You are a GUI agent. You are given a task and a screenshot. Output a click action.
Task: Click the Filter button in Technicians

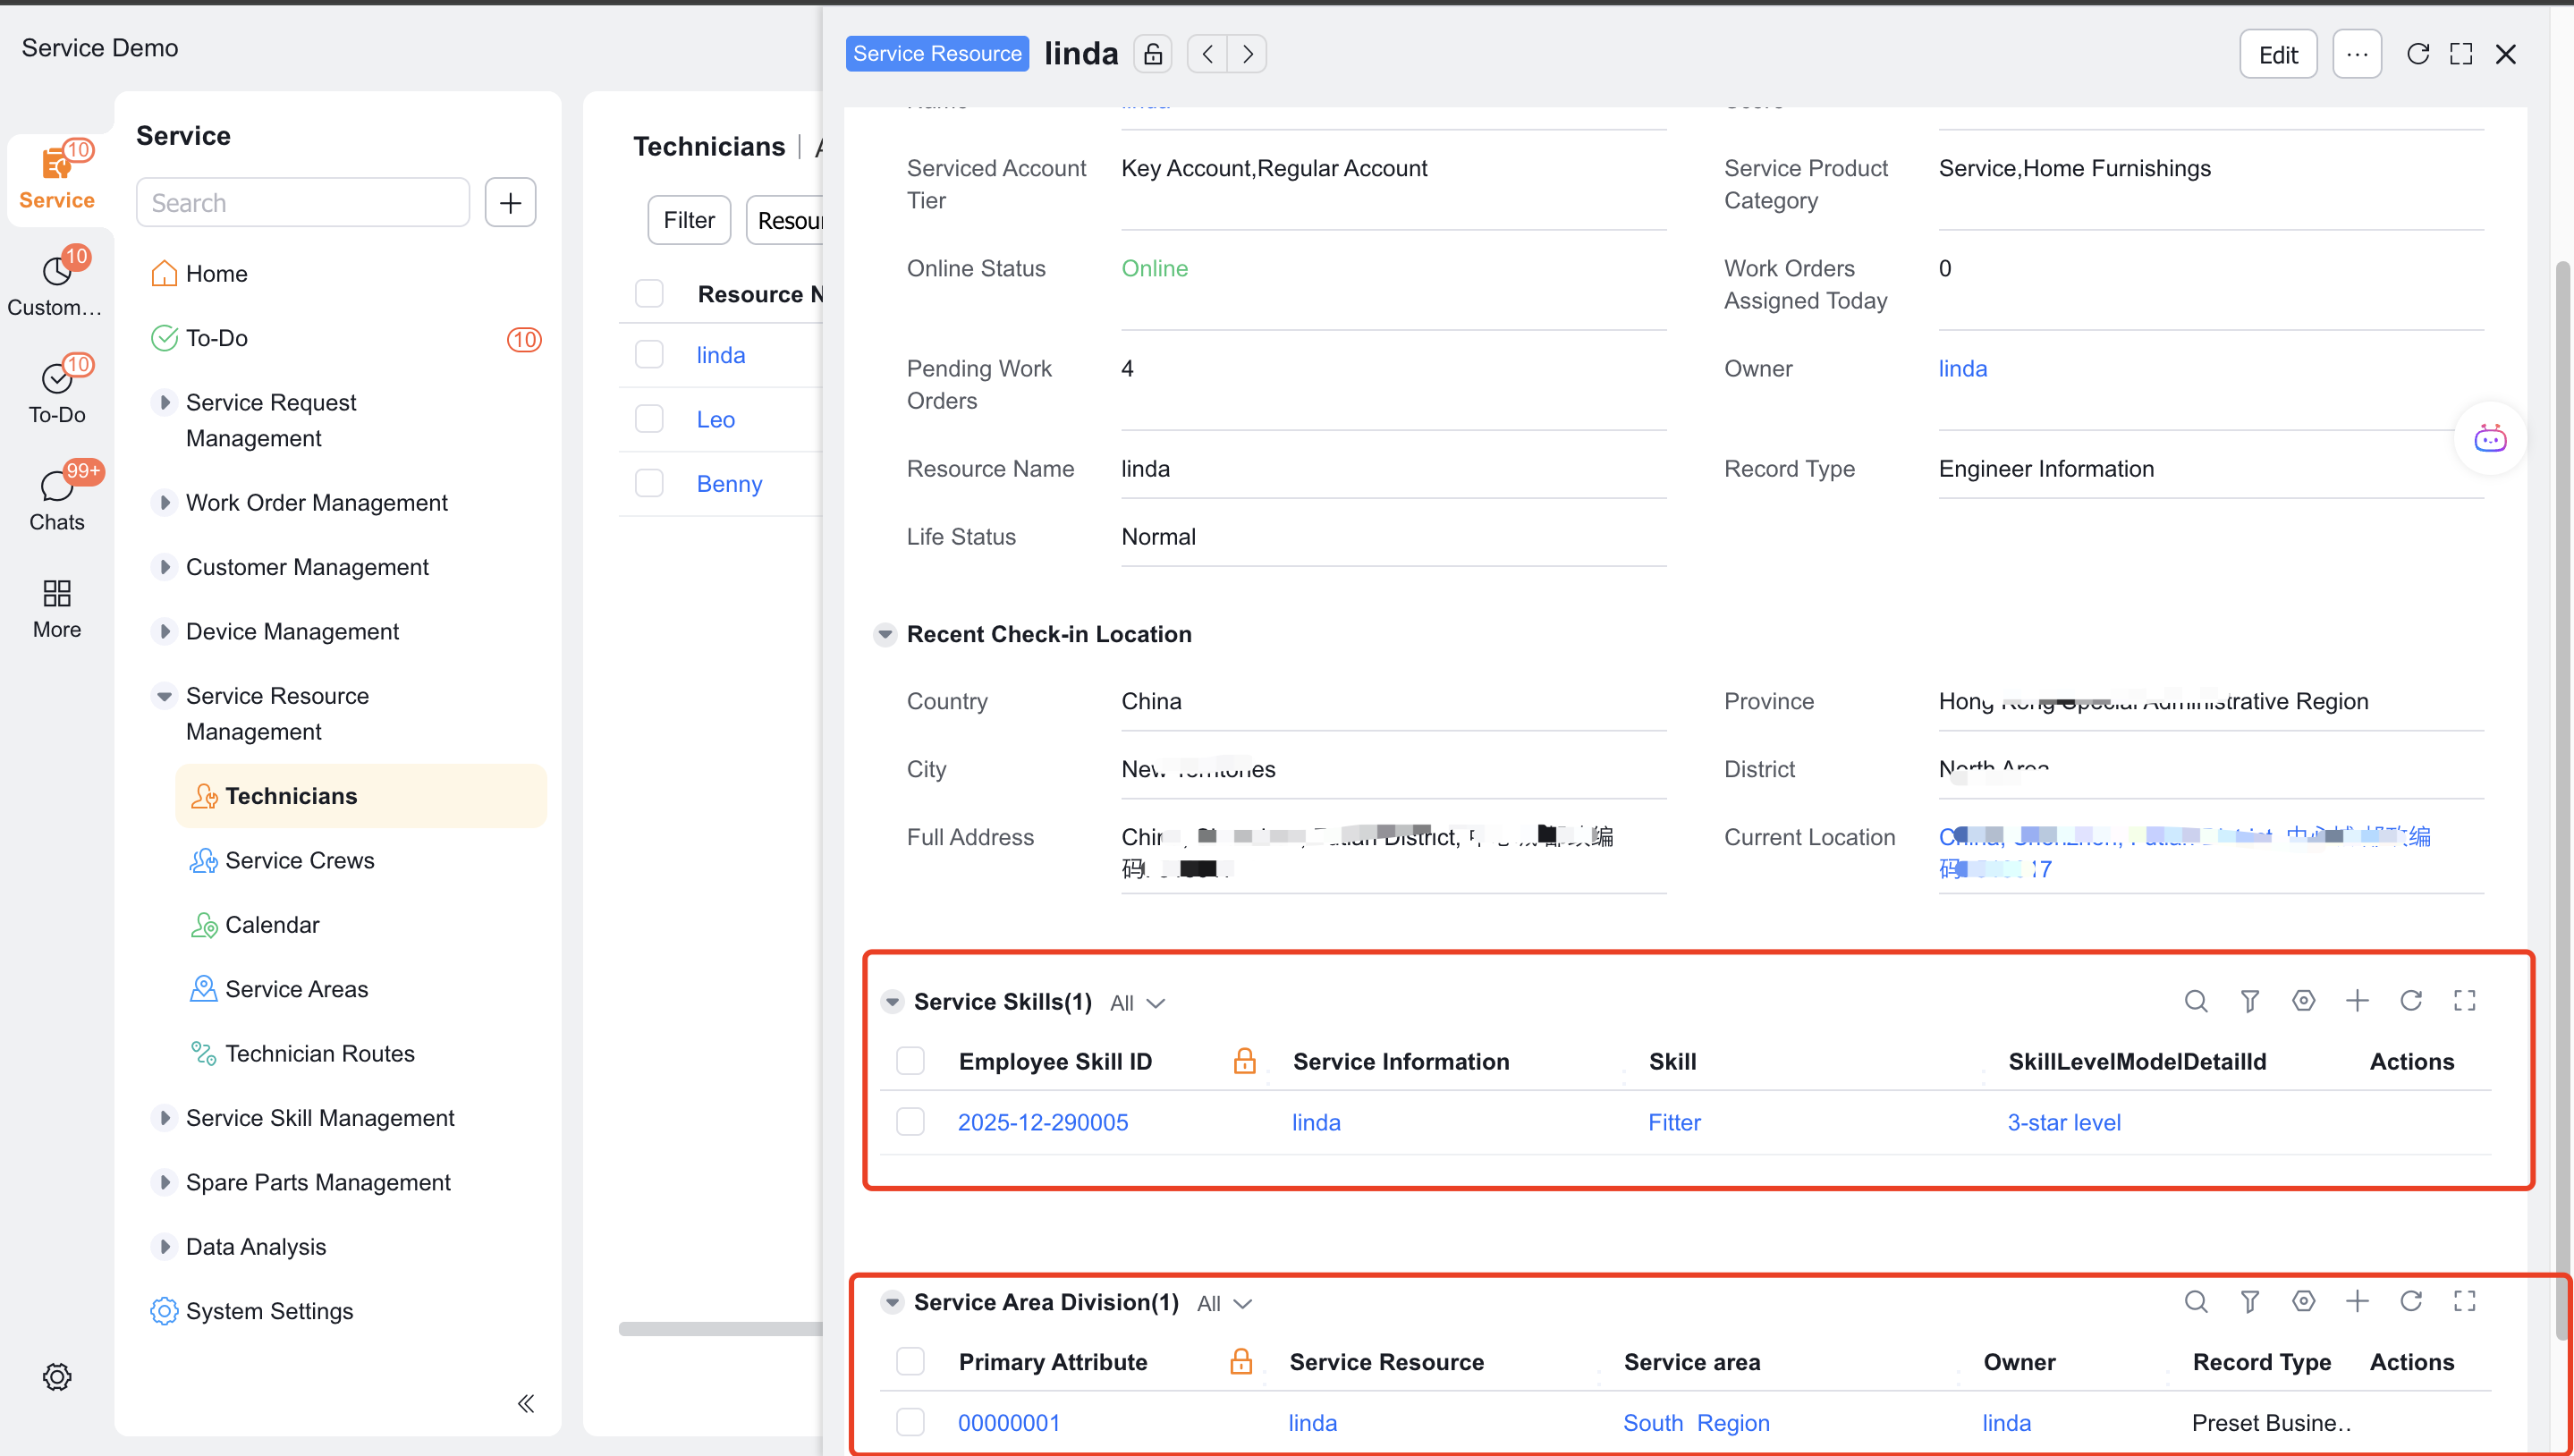(689, 220)
